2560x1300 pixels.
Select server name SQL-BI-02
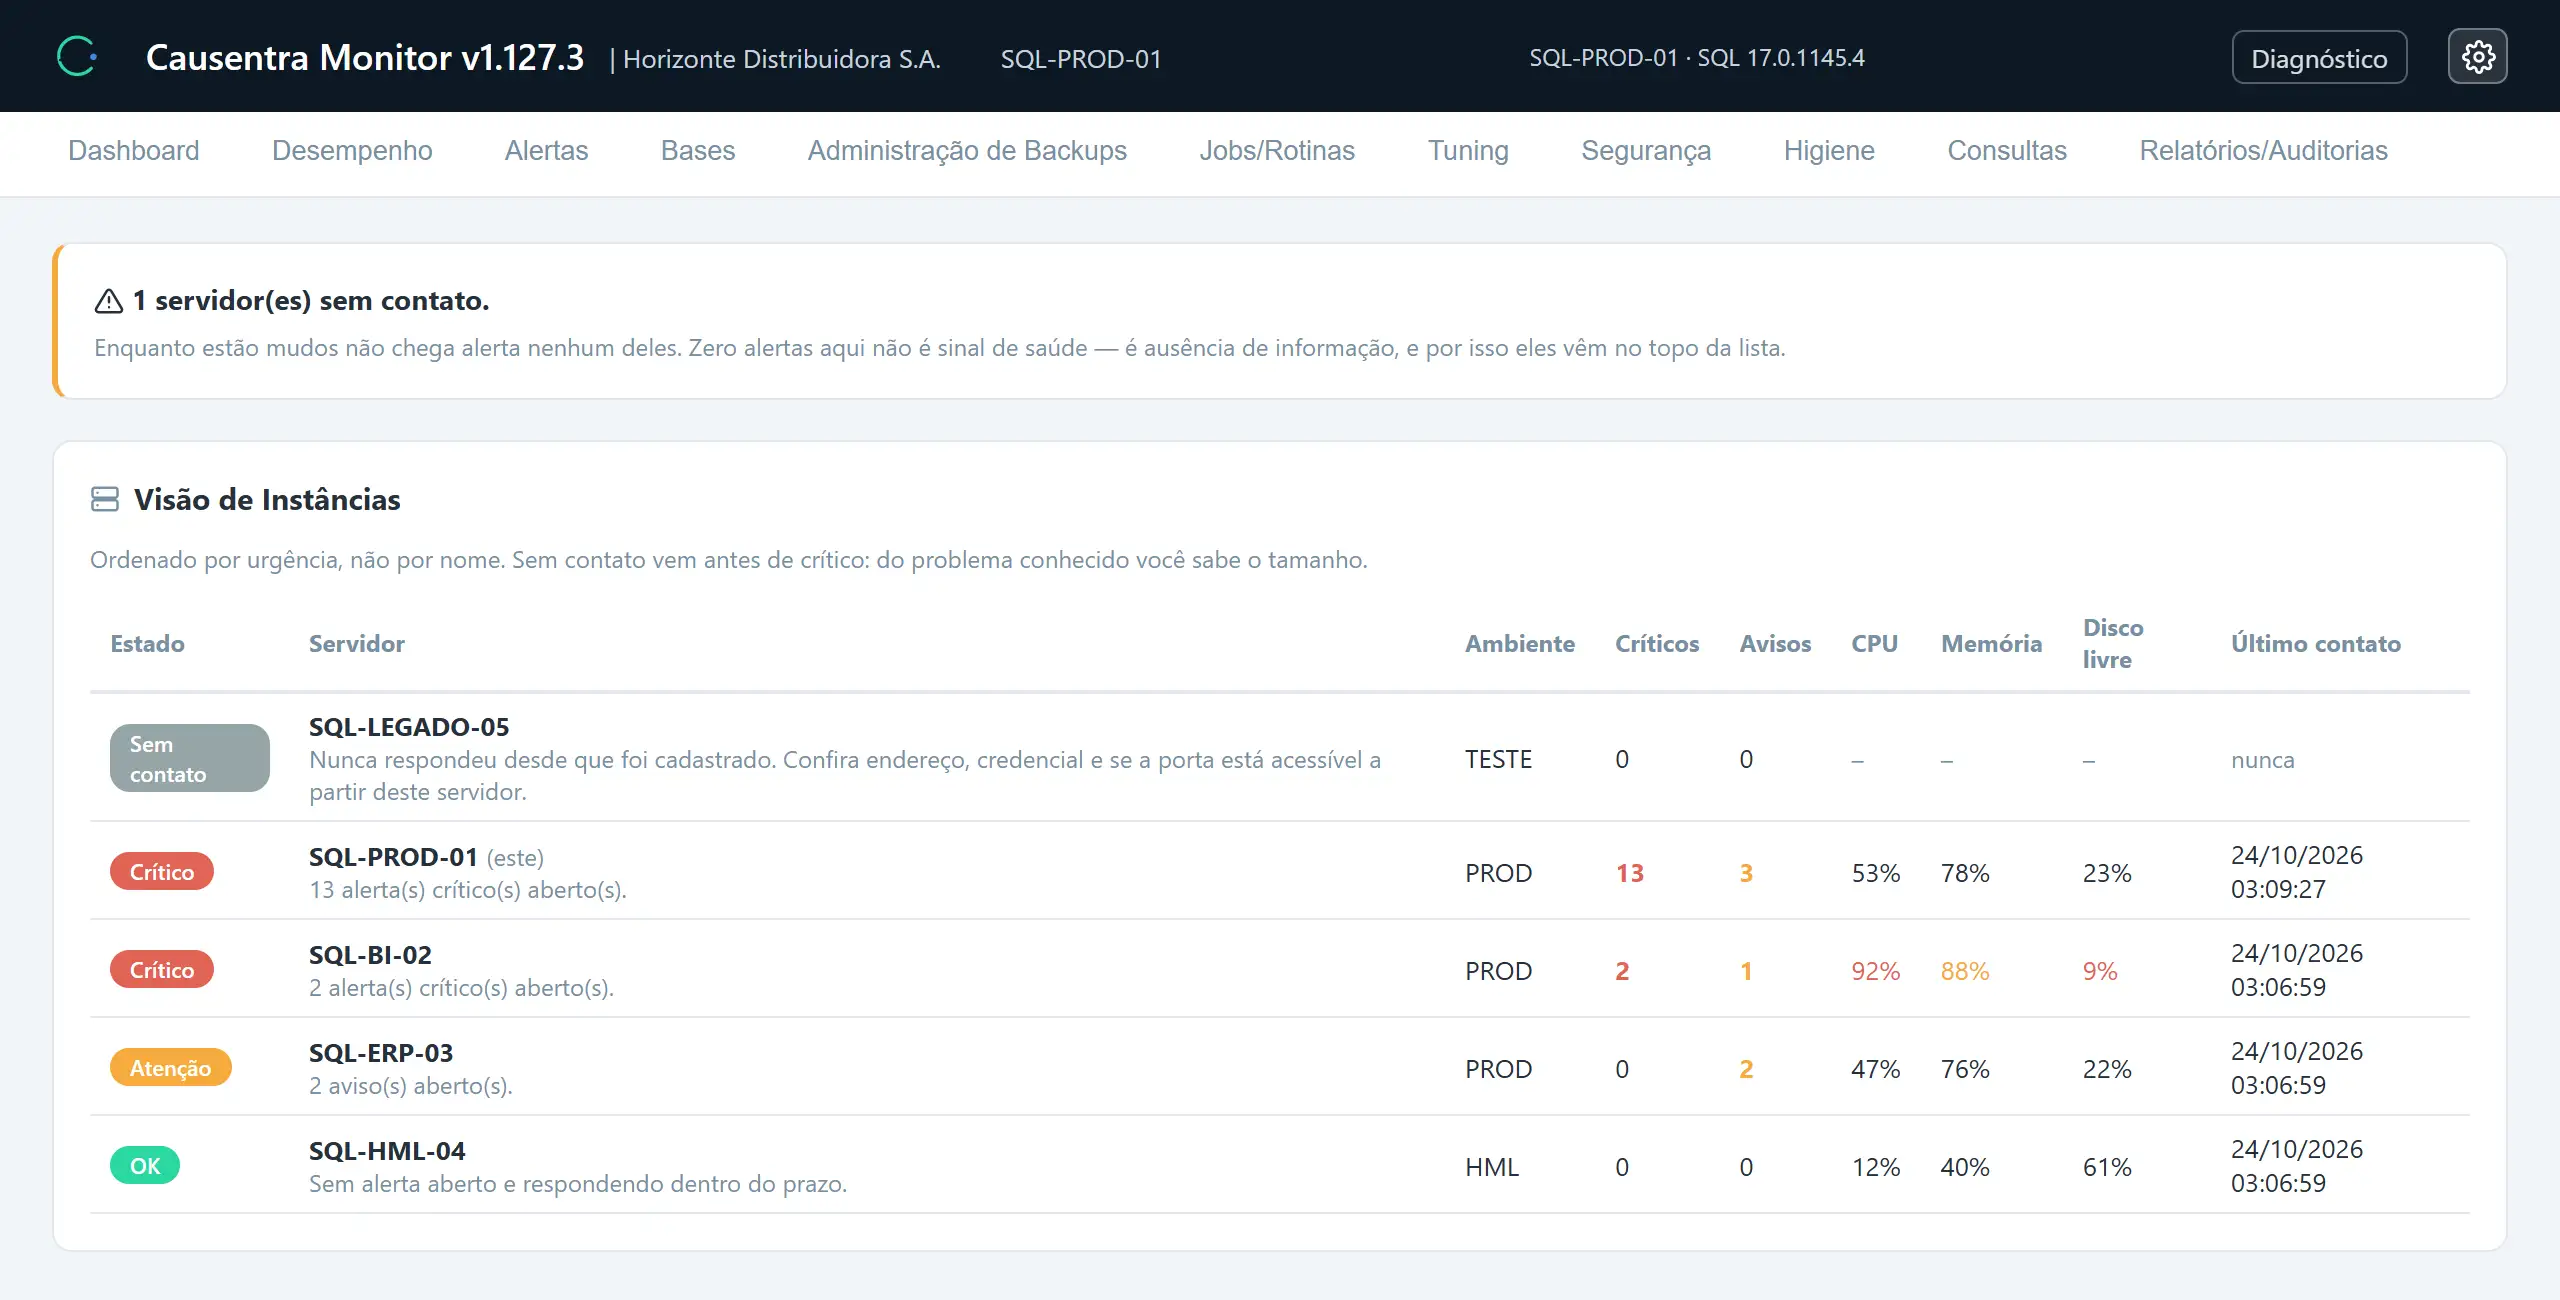click(370, 955)
